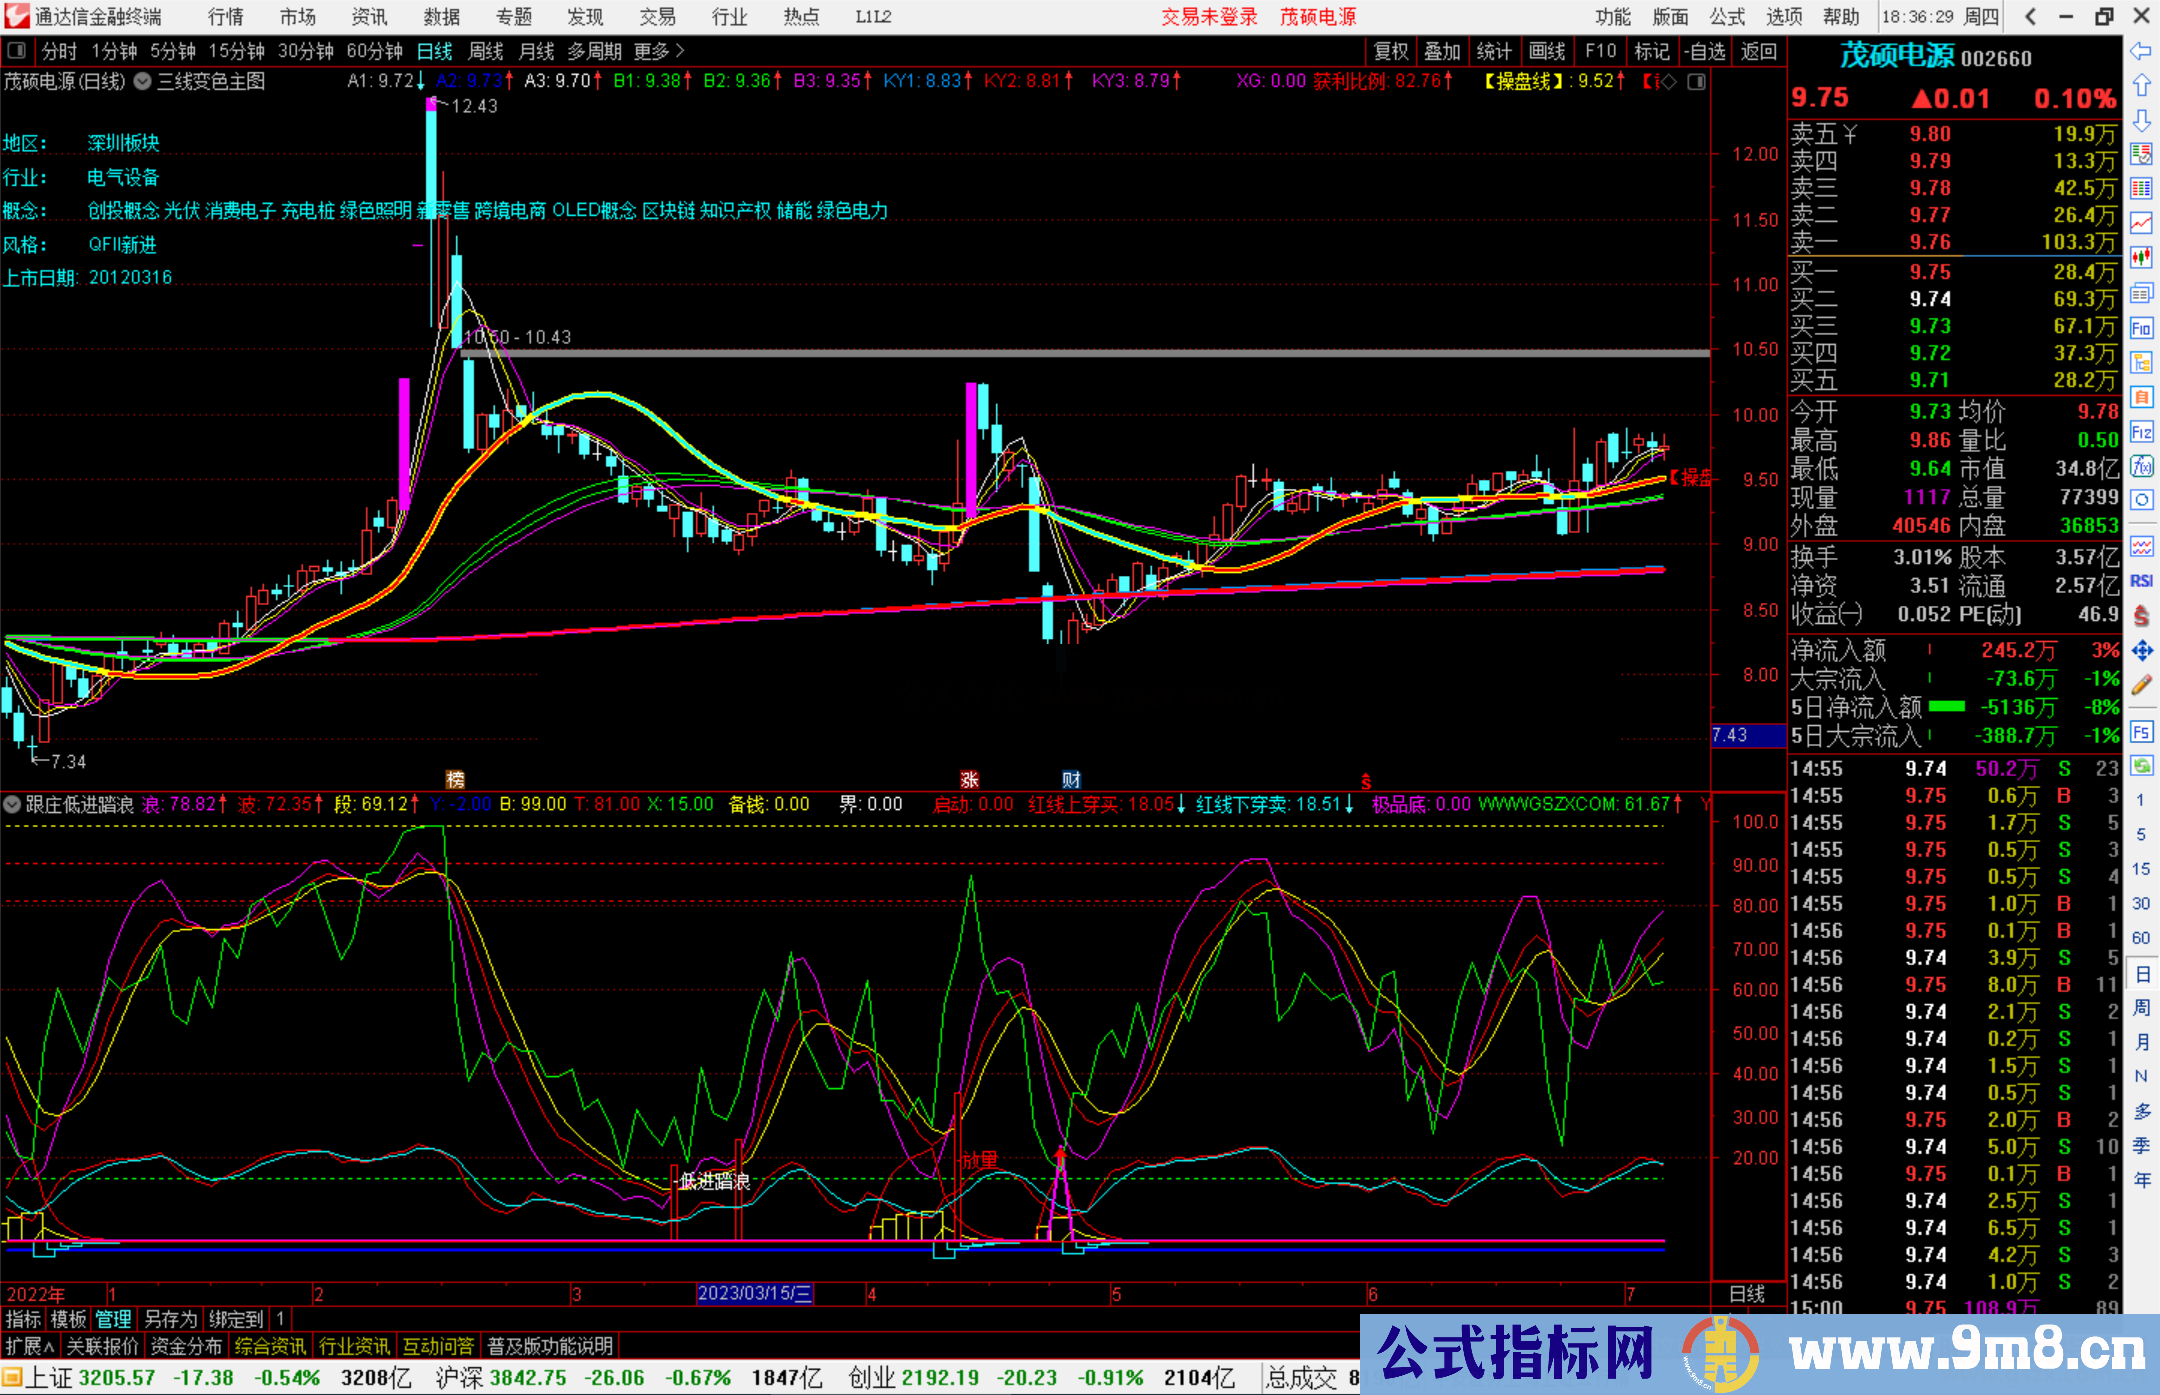Click the 统计 button in the chart toolbar
The image size is (2160, 1395).
1494,51
